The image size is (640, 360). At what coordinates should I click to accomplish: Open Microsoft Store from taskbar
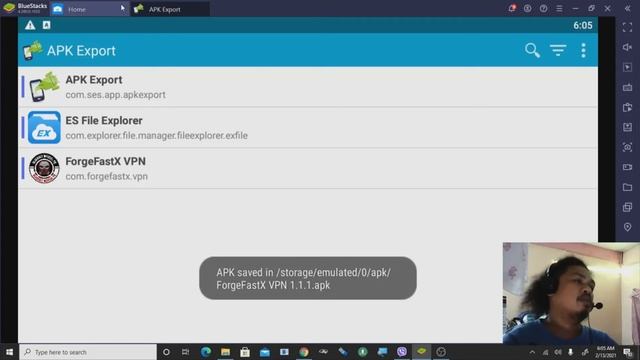245,352
